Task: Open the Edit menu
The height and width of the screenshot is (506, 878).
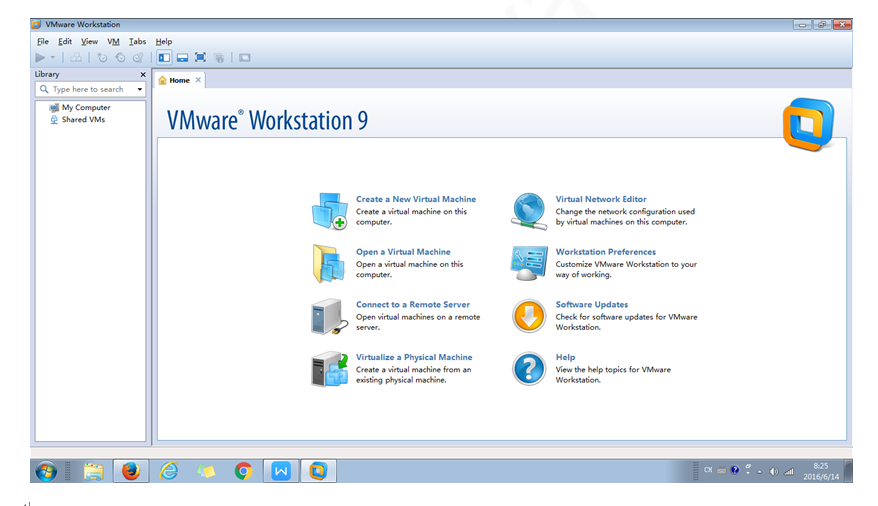Action: pyautogui.click(x=65, y=41)
